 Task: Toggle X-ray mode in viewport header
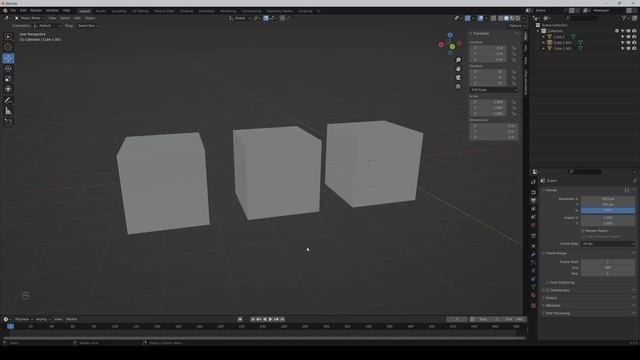[493, 18]
